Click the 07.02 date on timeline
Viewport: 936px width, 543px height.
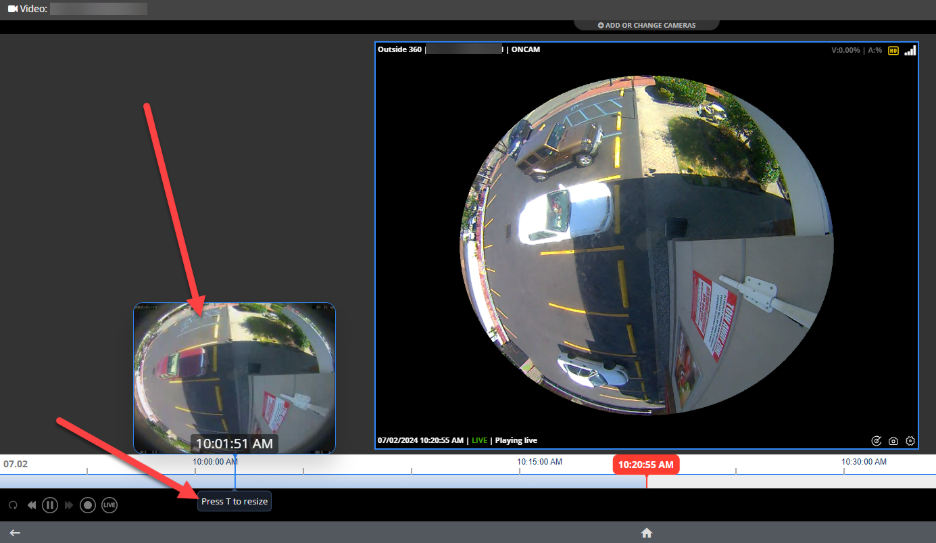coord(14,464)
